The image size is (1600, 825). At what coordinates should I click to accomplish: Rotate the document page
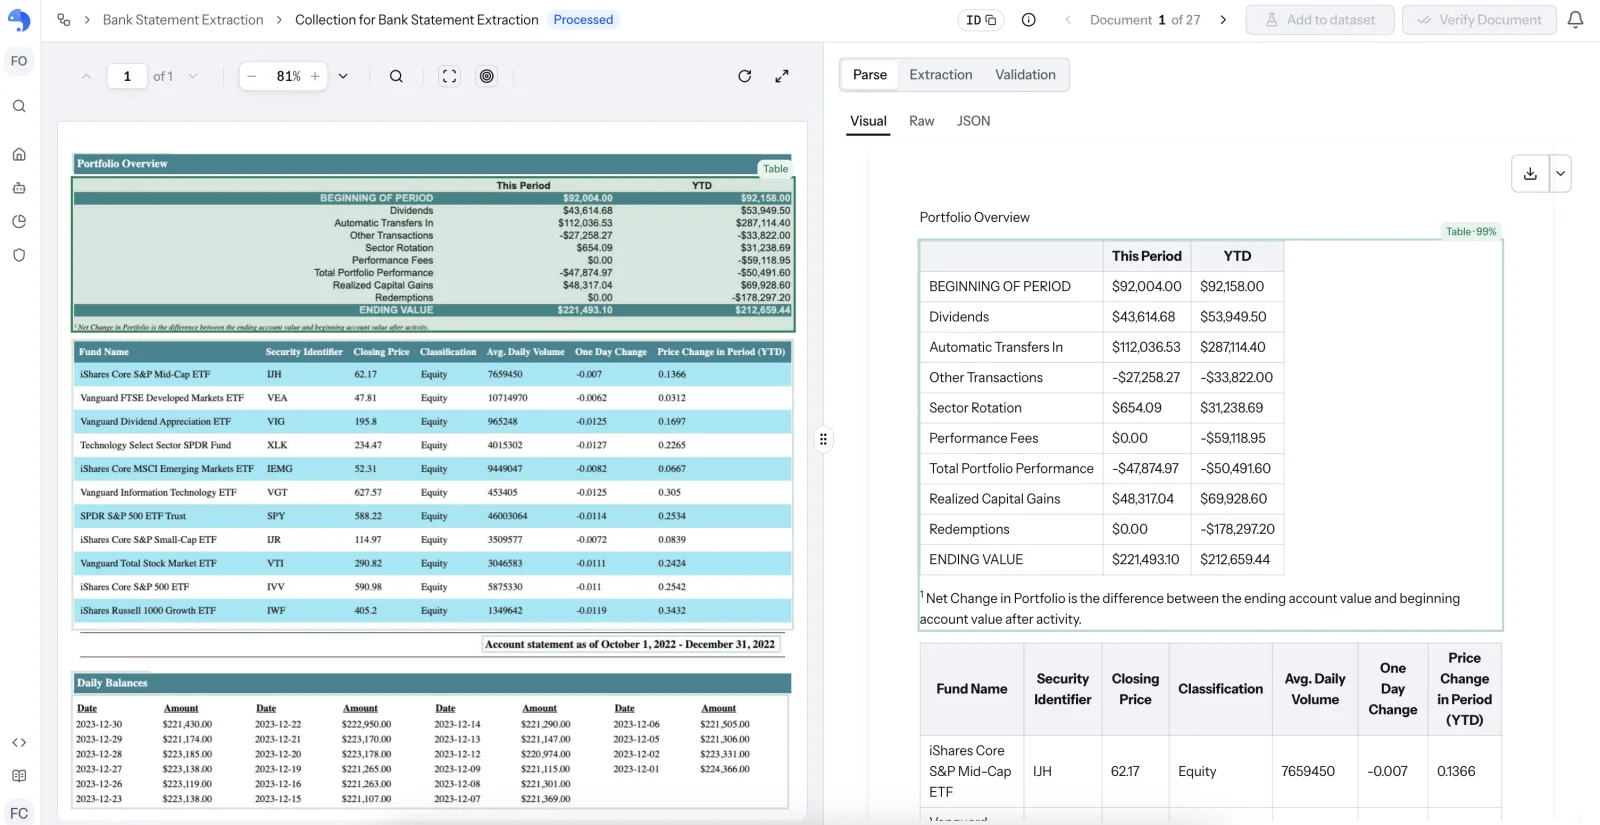(x=744, y=76)
